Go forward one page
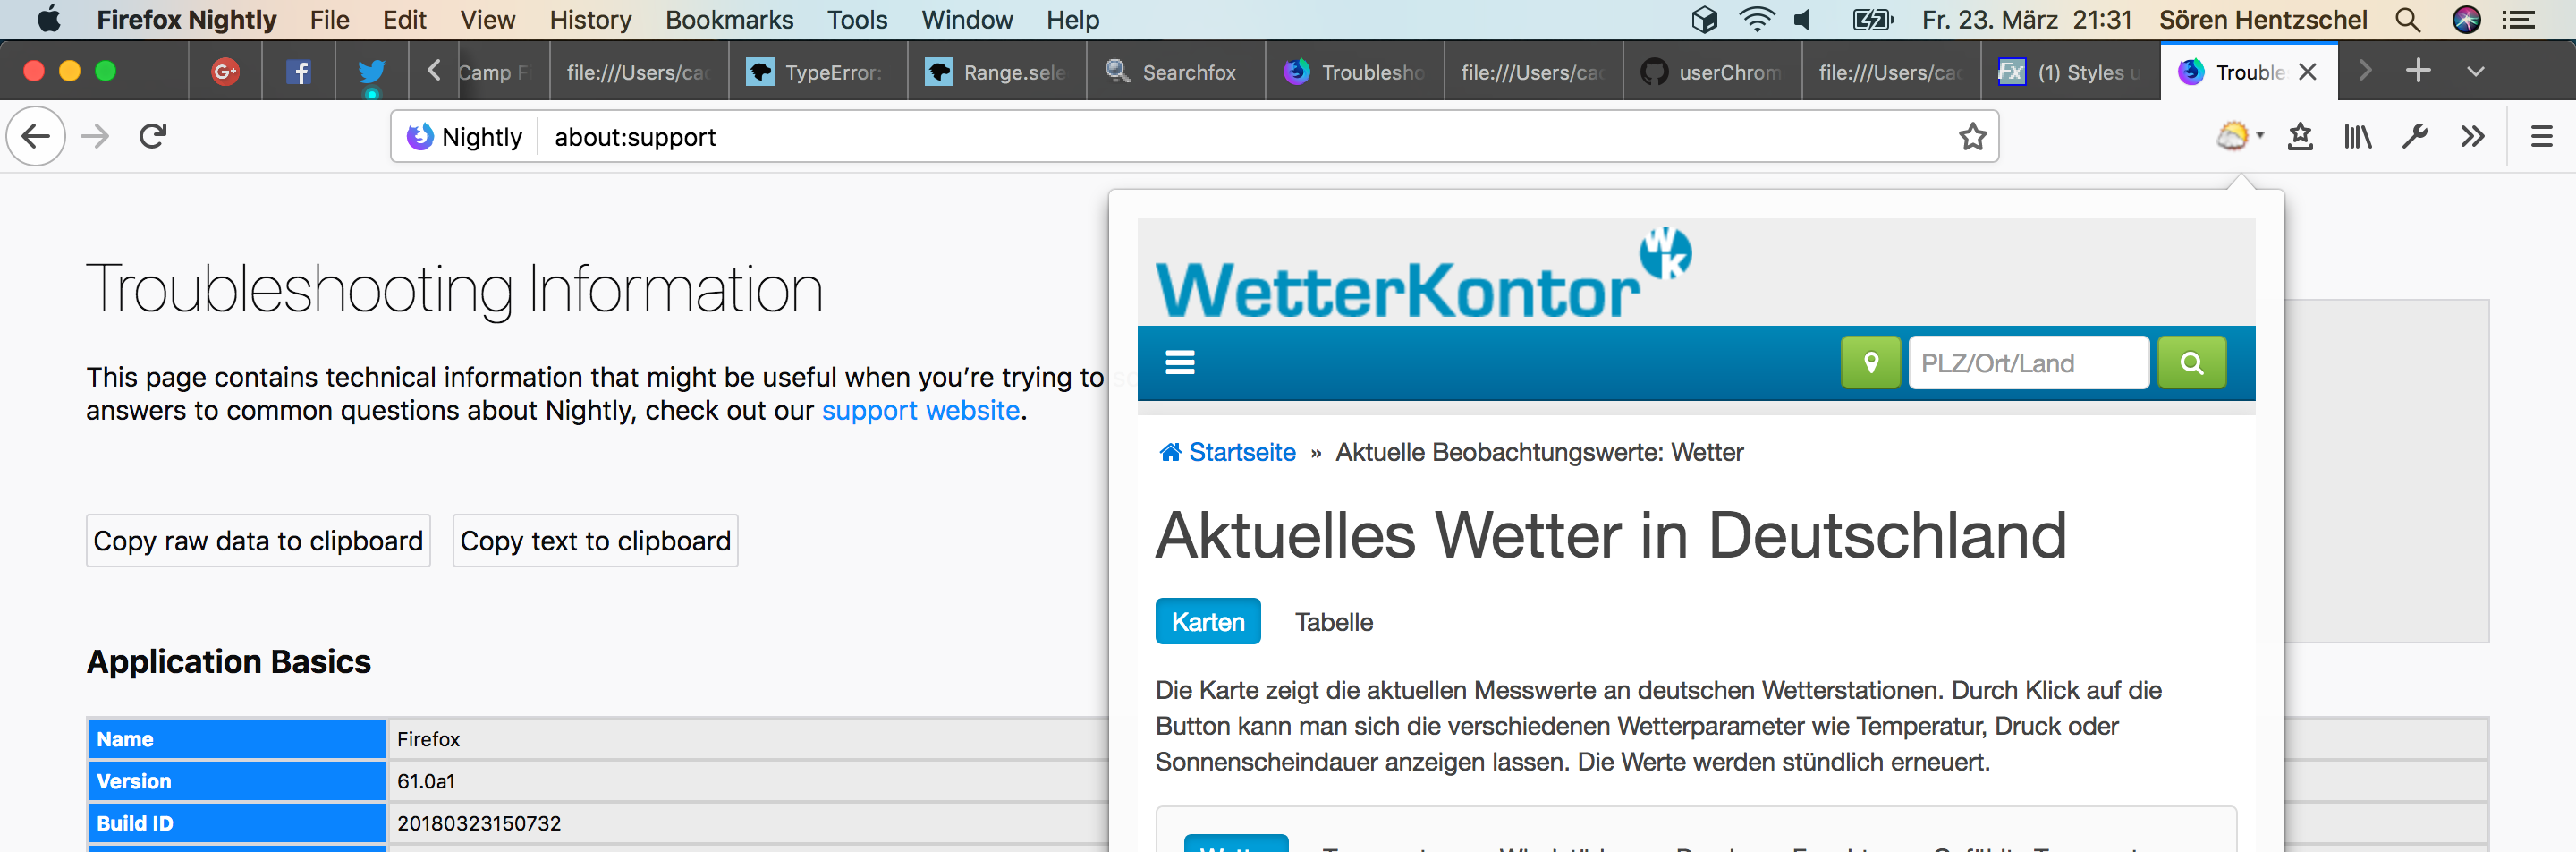 [95, 136]
